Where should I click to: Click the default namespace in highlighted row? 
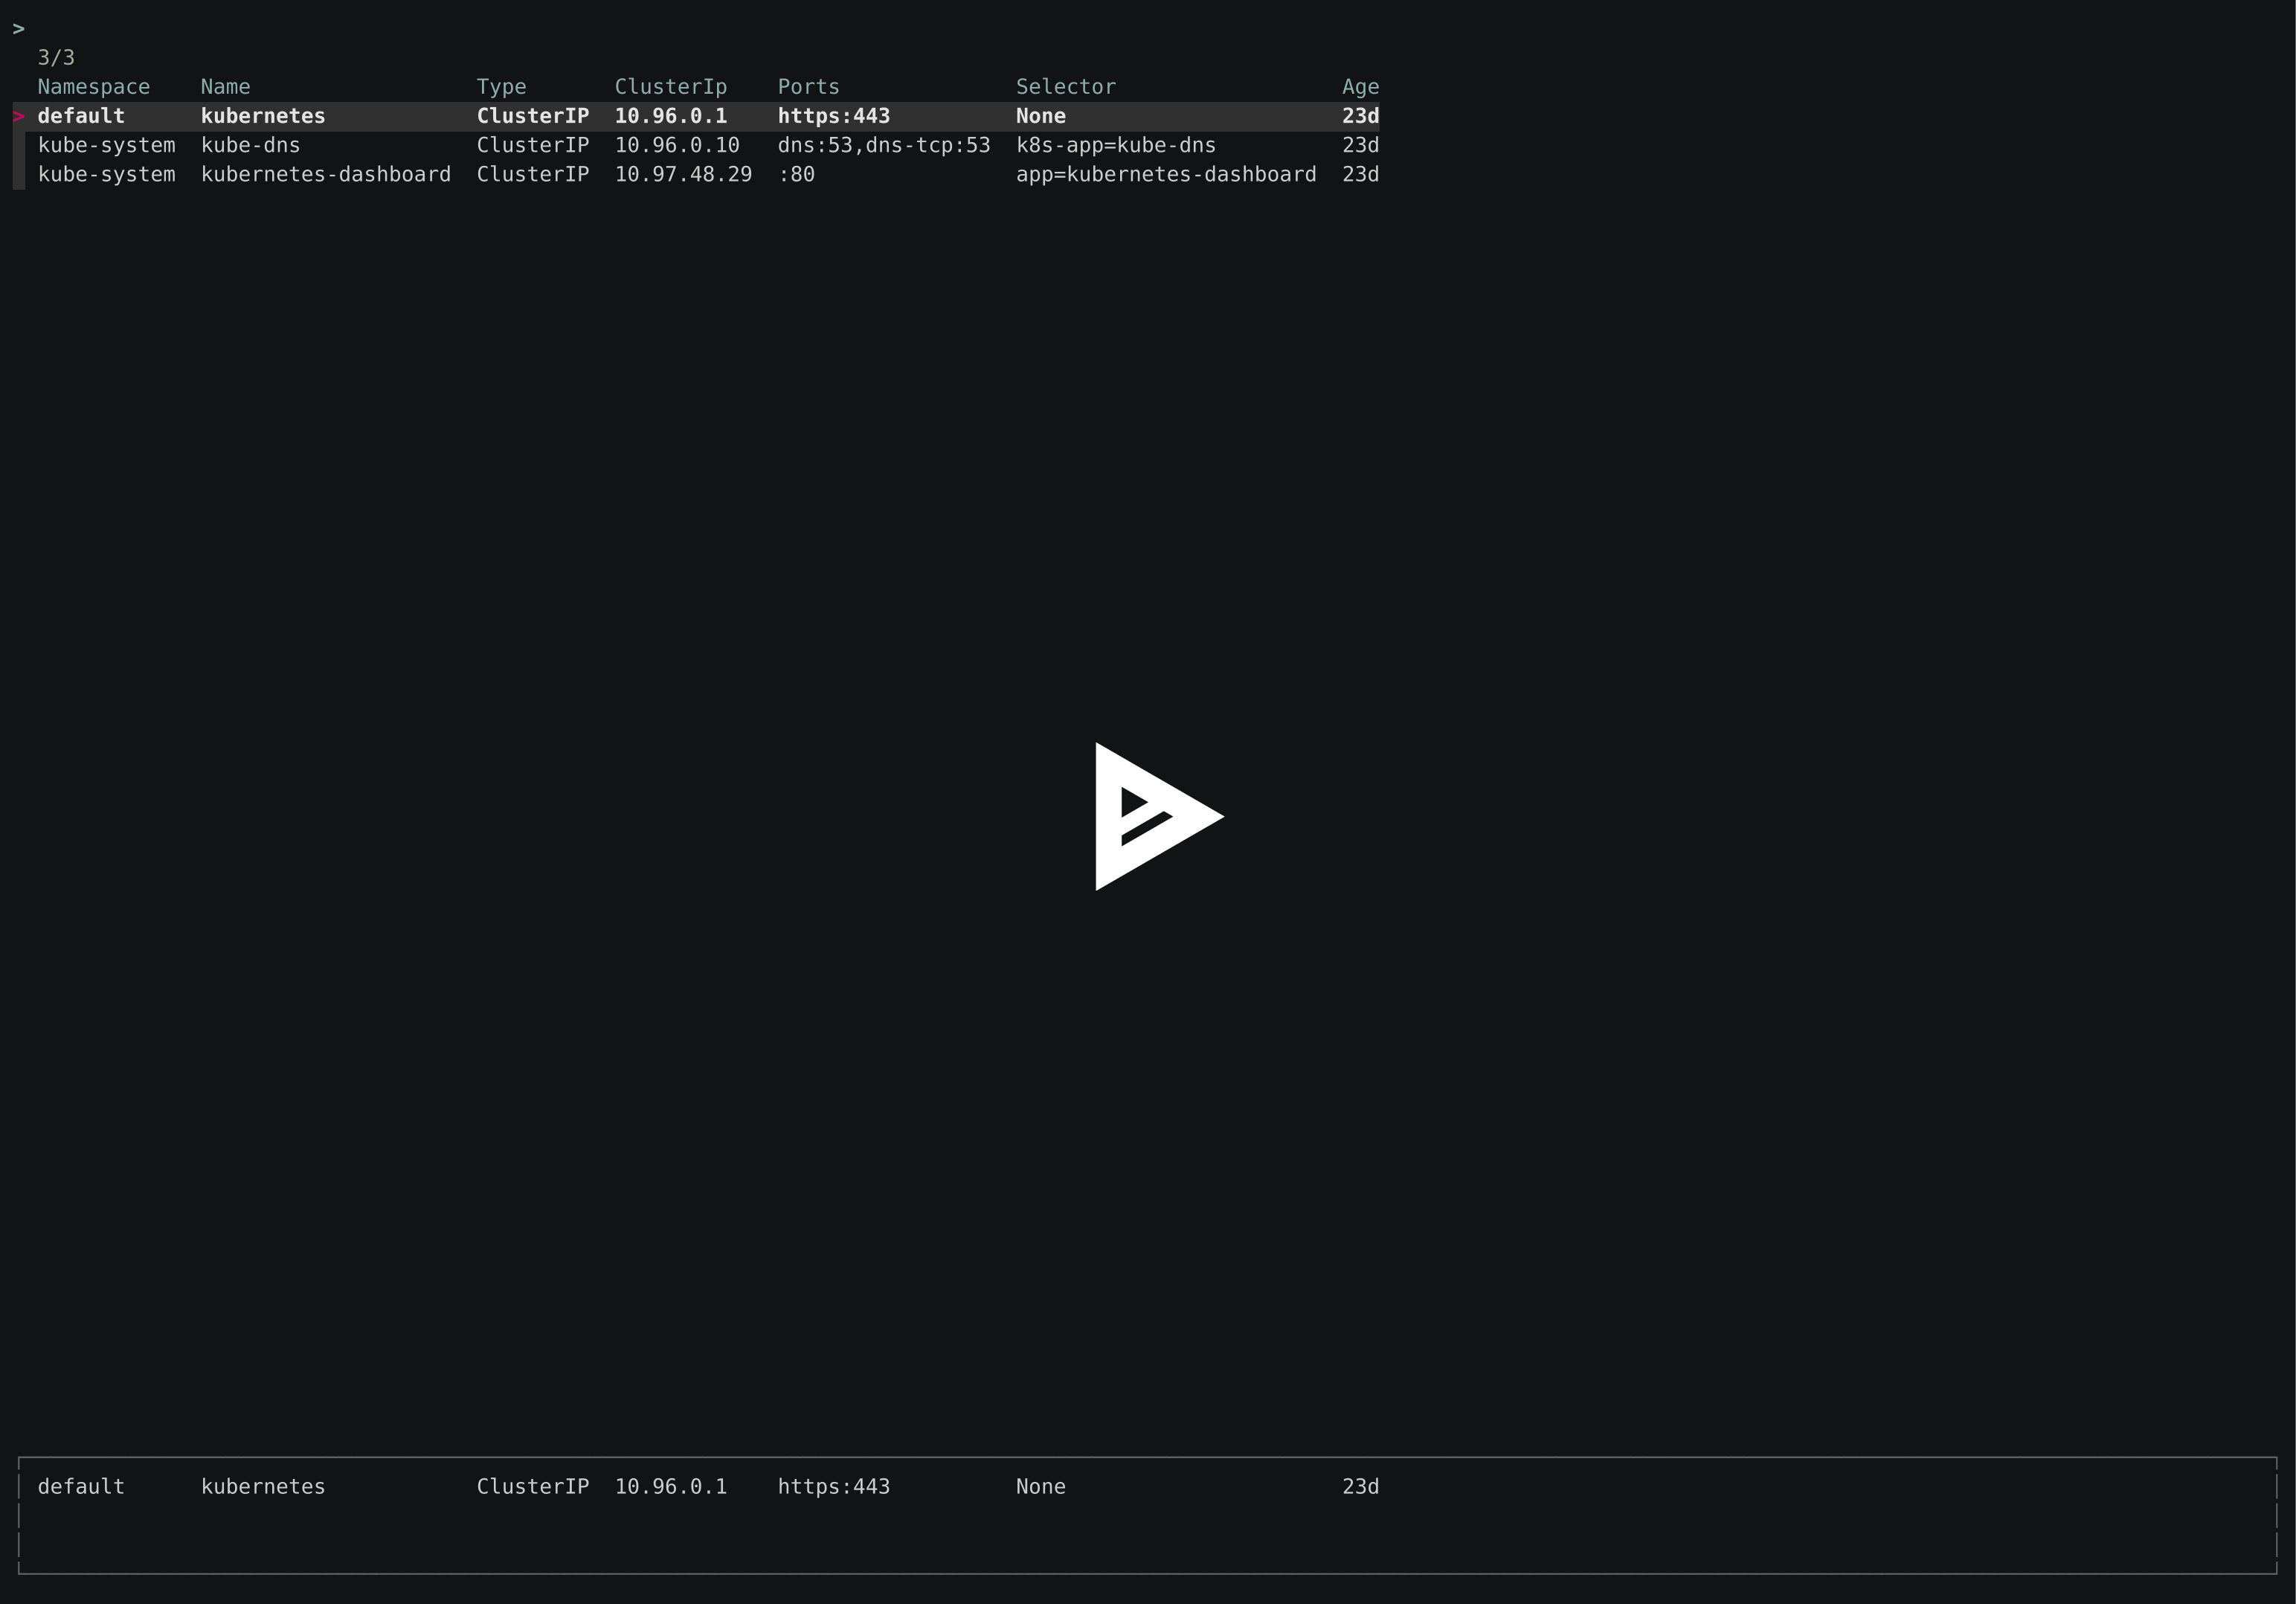pos(81,116)
